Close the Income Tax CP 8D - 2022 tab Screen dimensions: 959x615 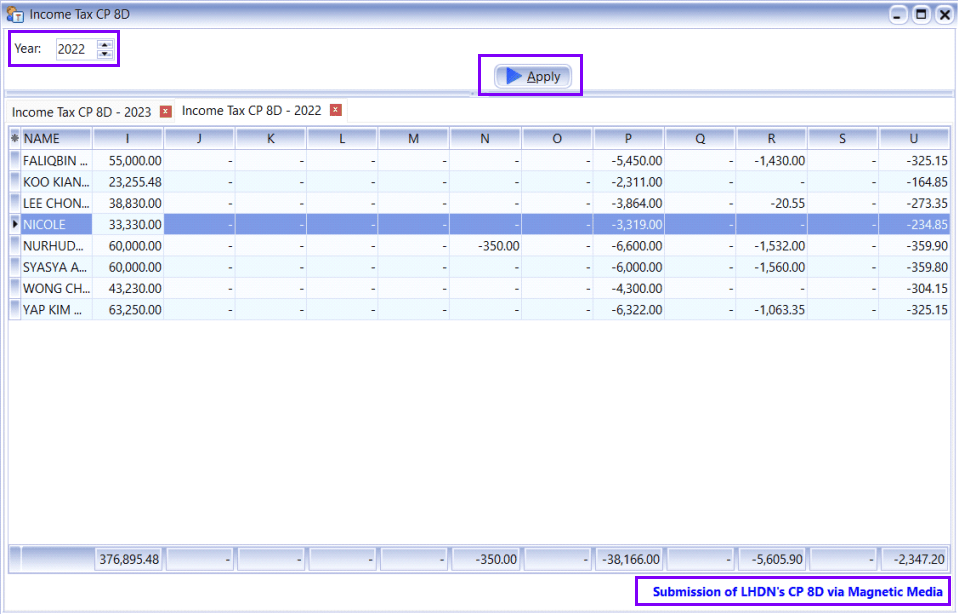[x=336, y=111]
